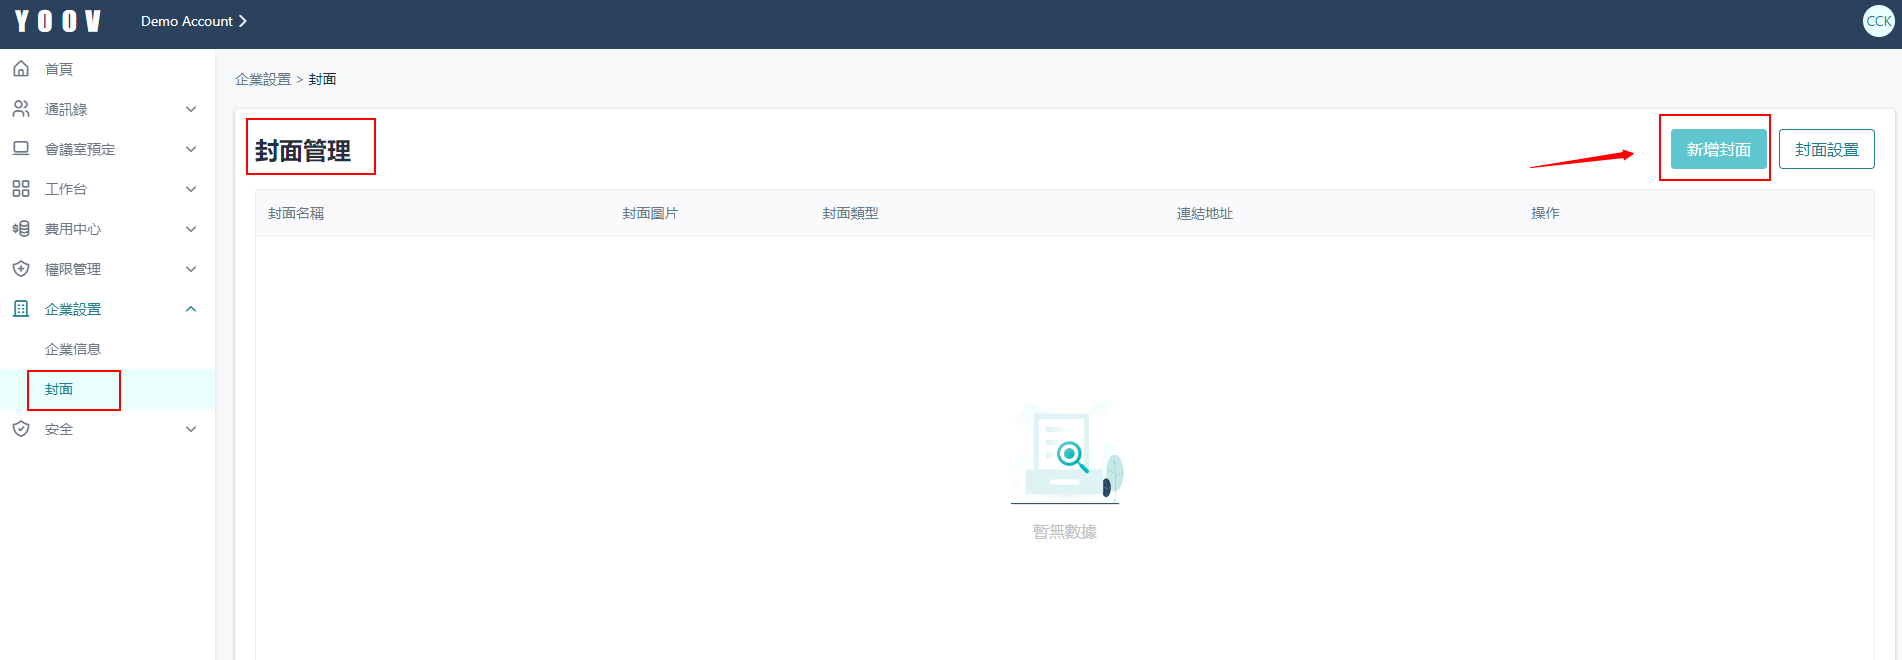Viewport: 1902px width, 660px height.
Task: Click the enterprise settings building icon
Action: [21, 309]
